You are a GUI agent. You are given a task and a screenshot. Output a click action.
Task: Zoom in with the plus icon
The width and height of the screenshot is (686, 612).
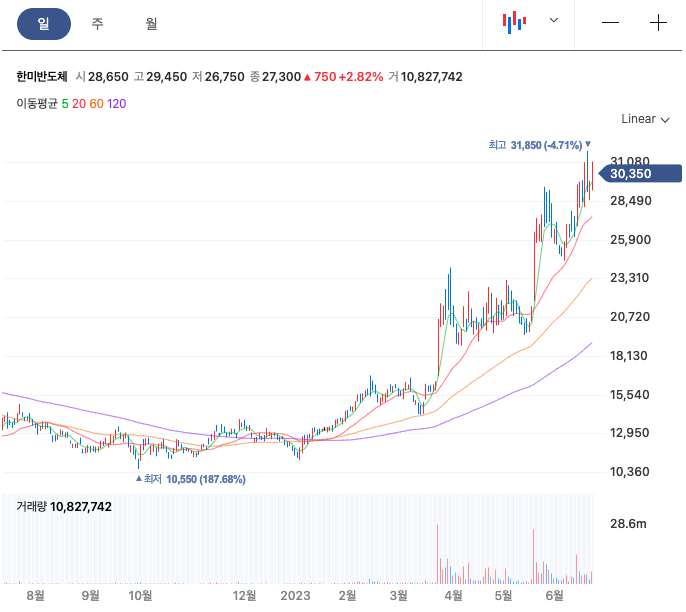pos(658,22)
